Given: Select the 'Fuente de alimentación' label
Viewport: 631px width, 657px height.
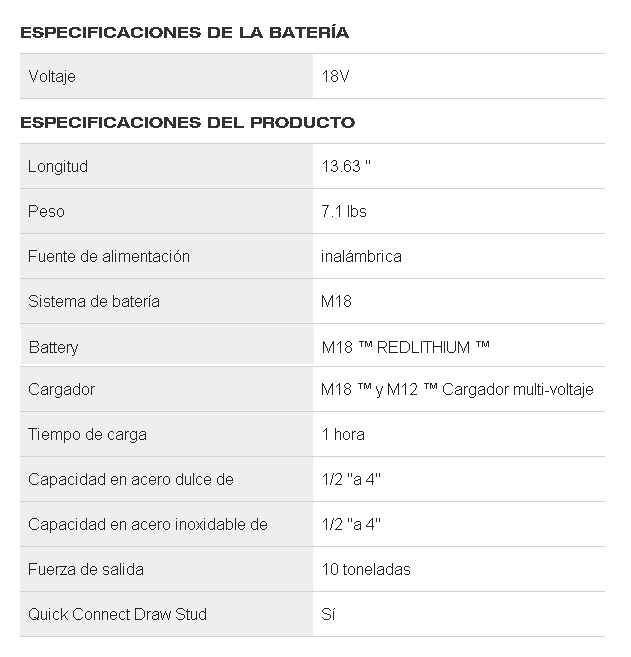Looking at the screenshot, I should [109, 256].
